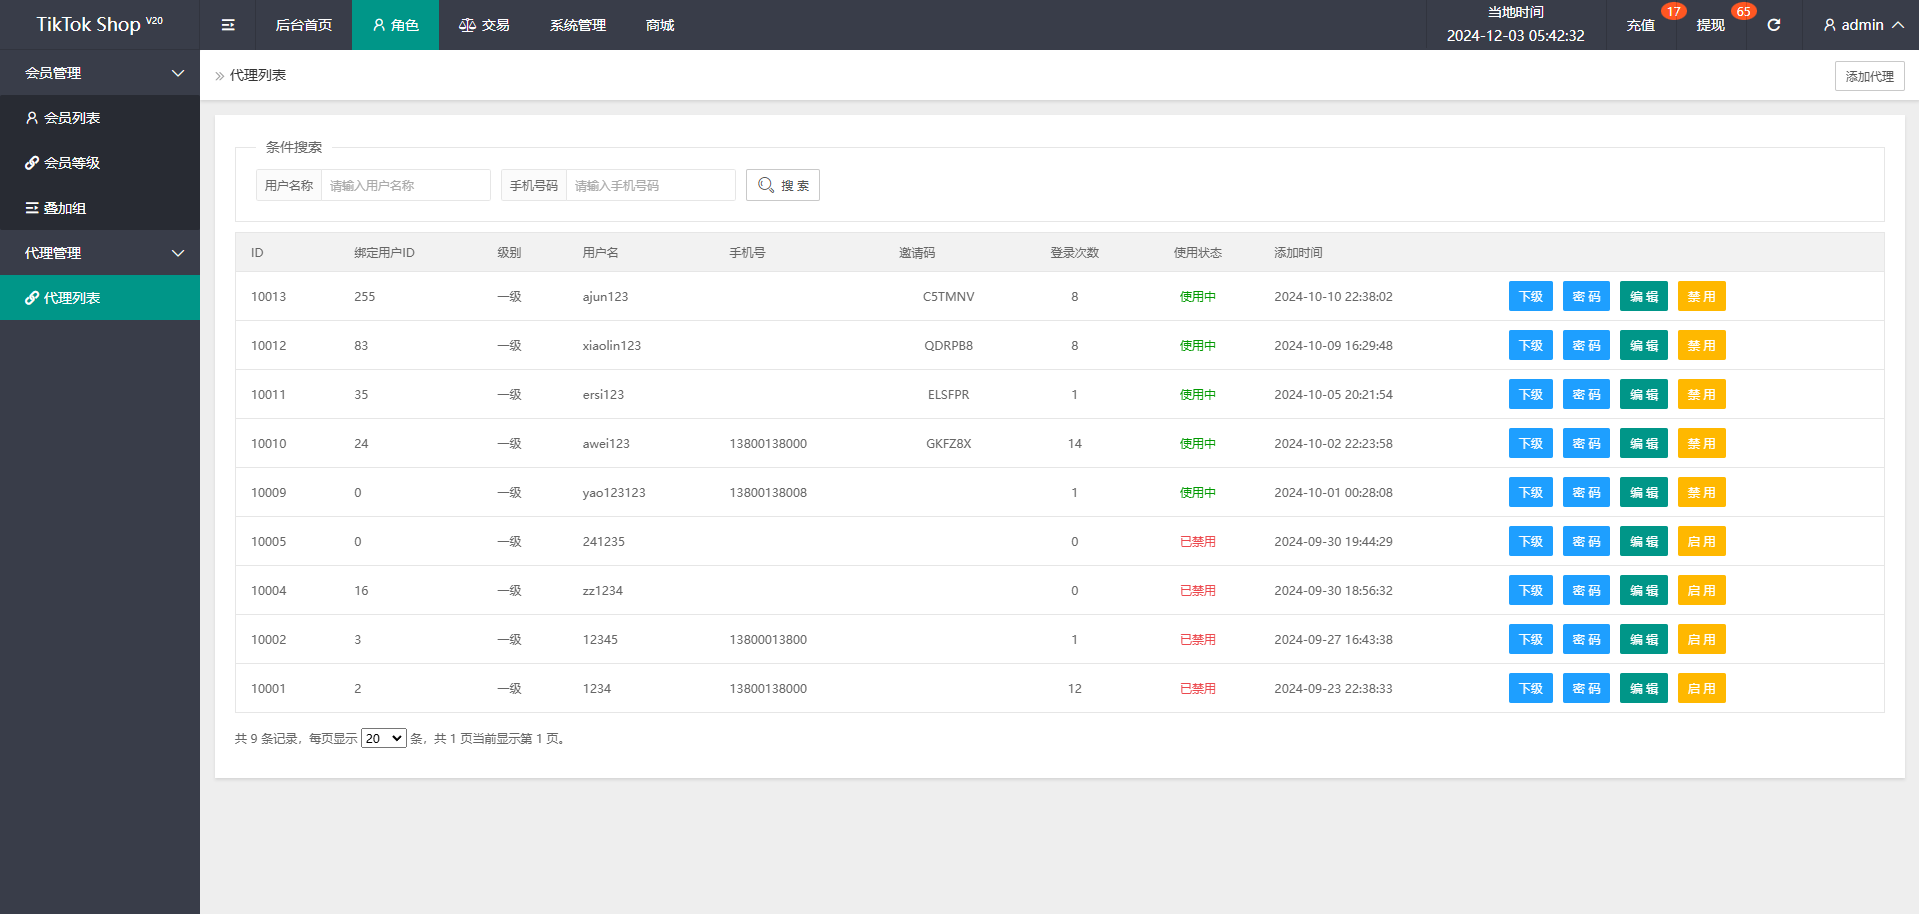The height and width of the screenshot is (914, 1919).
Task: Collapse sidebar with the hamburger menu icon
Action: click(228, 25)
